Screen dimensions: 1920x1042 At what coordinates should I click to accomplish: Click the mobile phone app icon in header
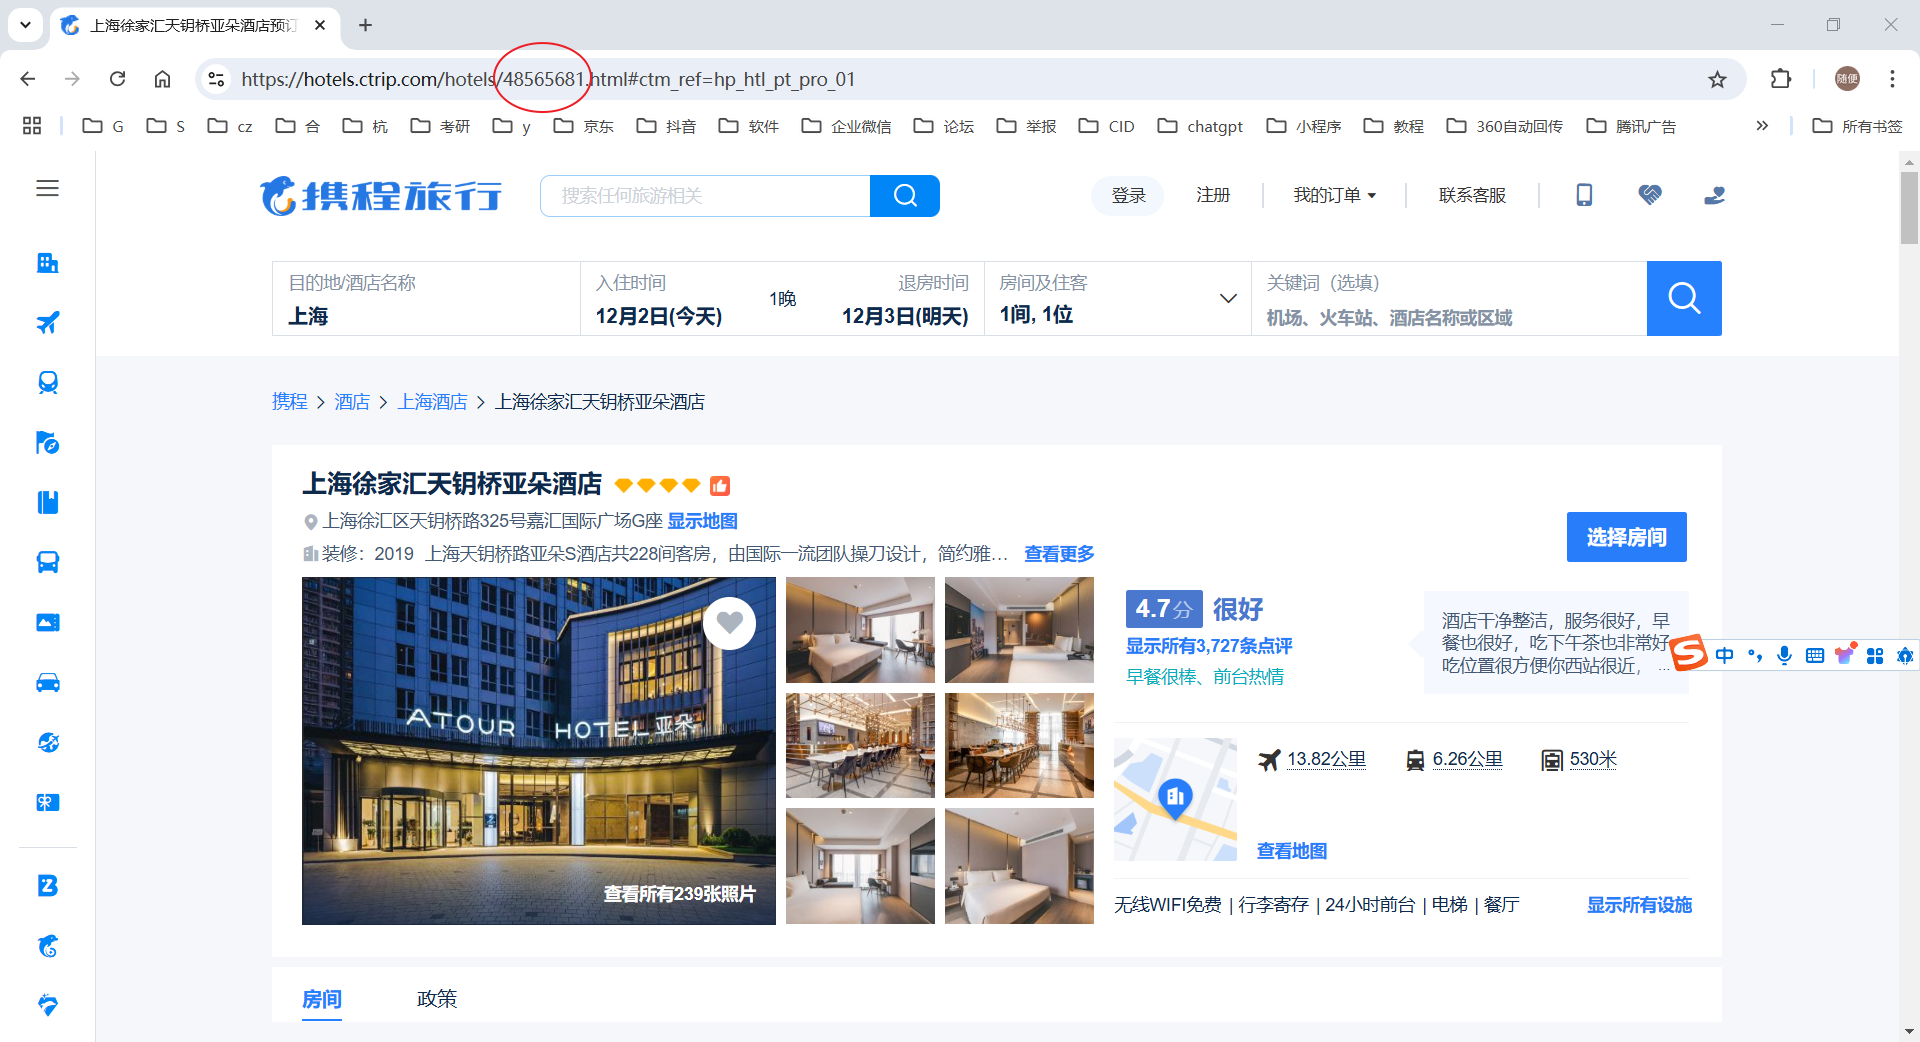[1584, 195]
